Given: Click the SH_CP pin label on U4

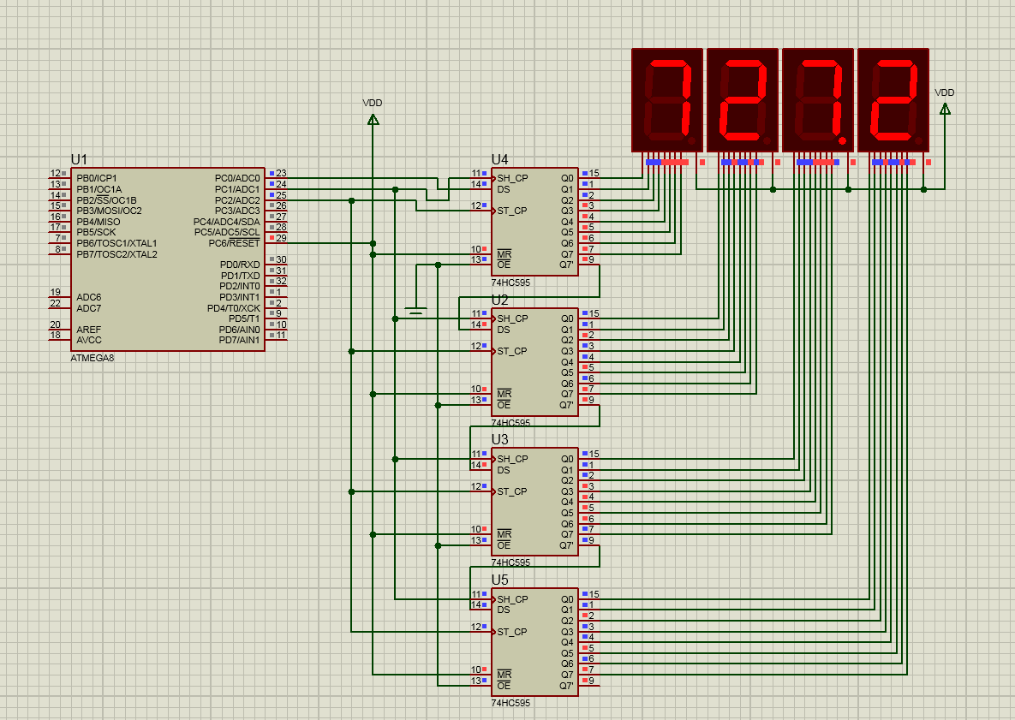Looking at the screenshot, I should tap(513, 178).
